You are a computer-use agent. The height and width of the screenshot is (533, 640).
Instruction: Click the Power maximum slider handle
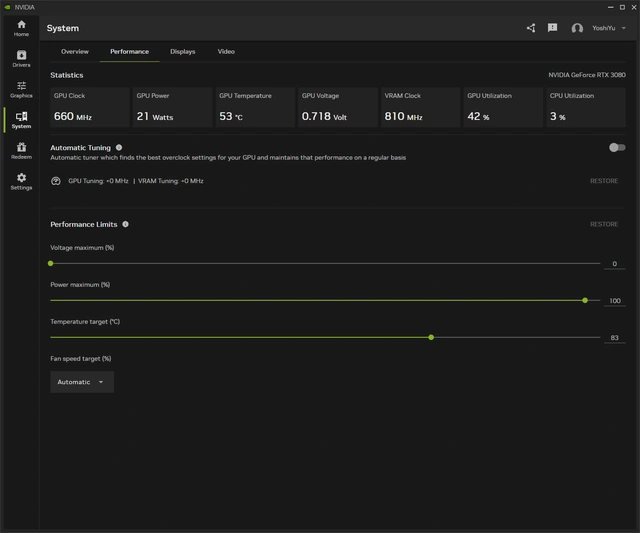pyautogui.click(x=585, y=300)
